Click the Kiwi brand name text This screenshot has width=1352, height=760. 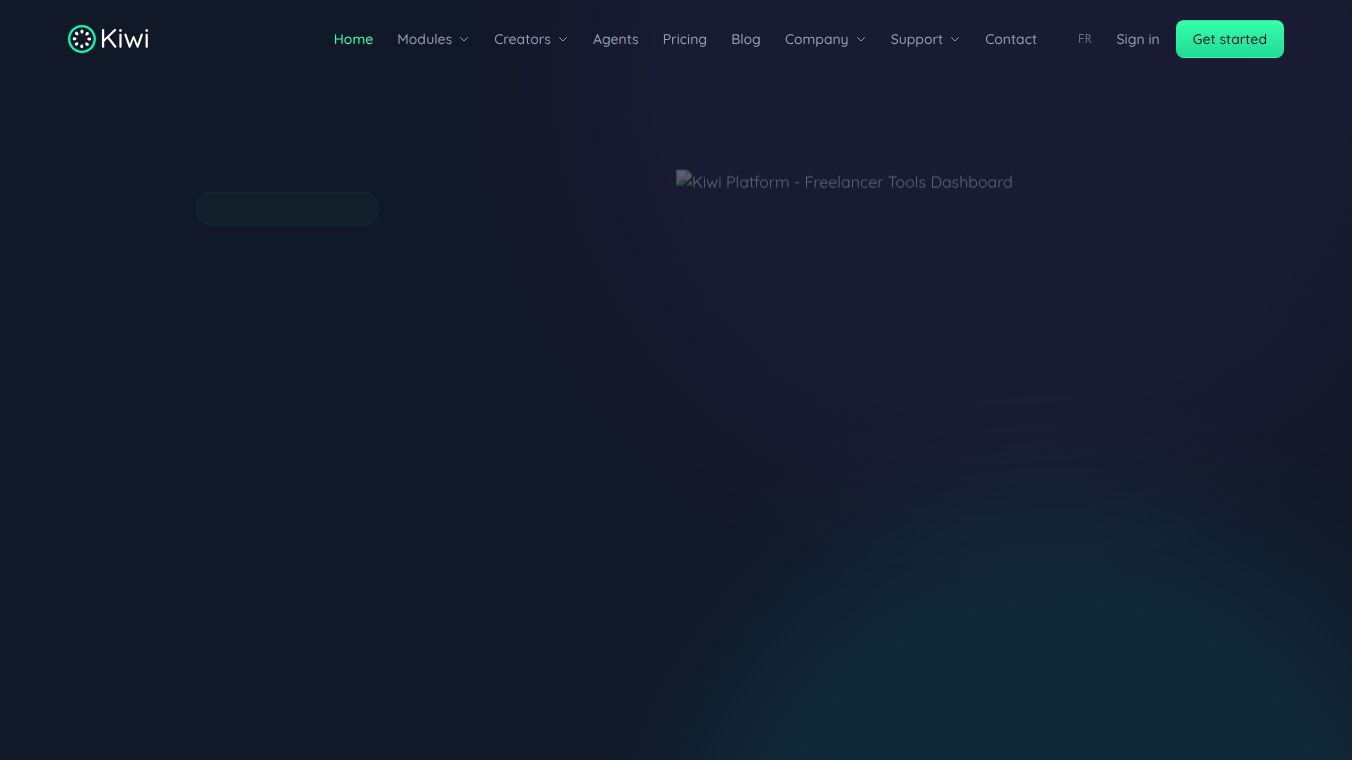(x=125, y=39)
